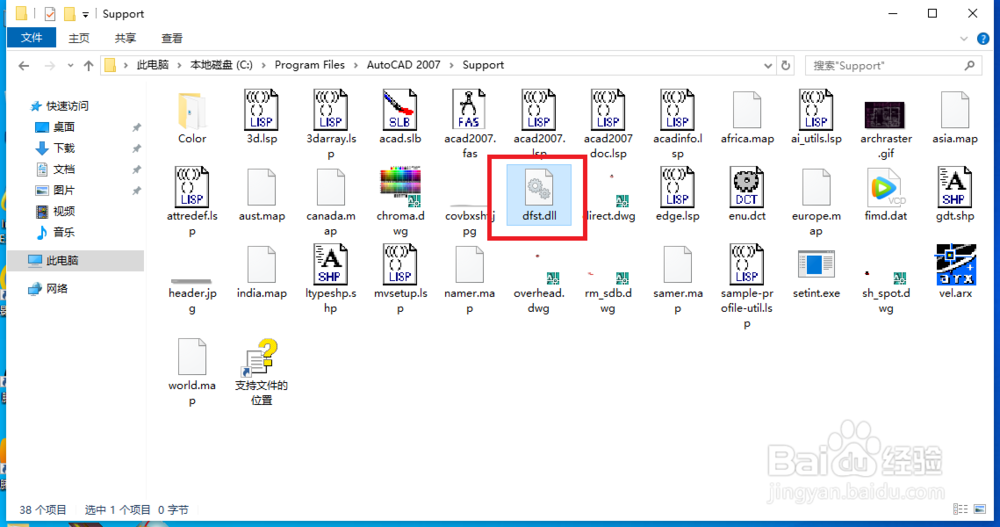Navigate to 此电脑 in breadcrumb
The height and width of the screenshot is (527, 1000).
(x=152, y=65)
